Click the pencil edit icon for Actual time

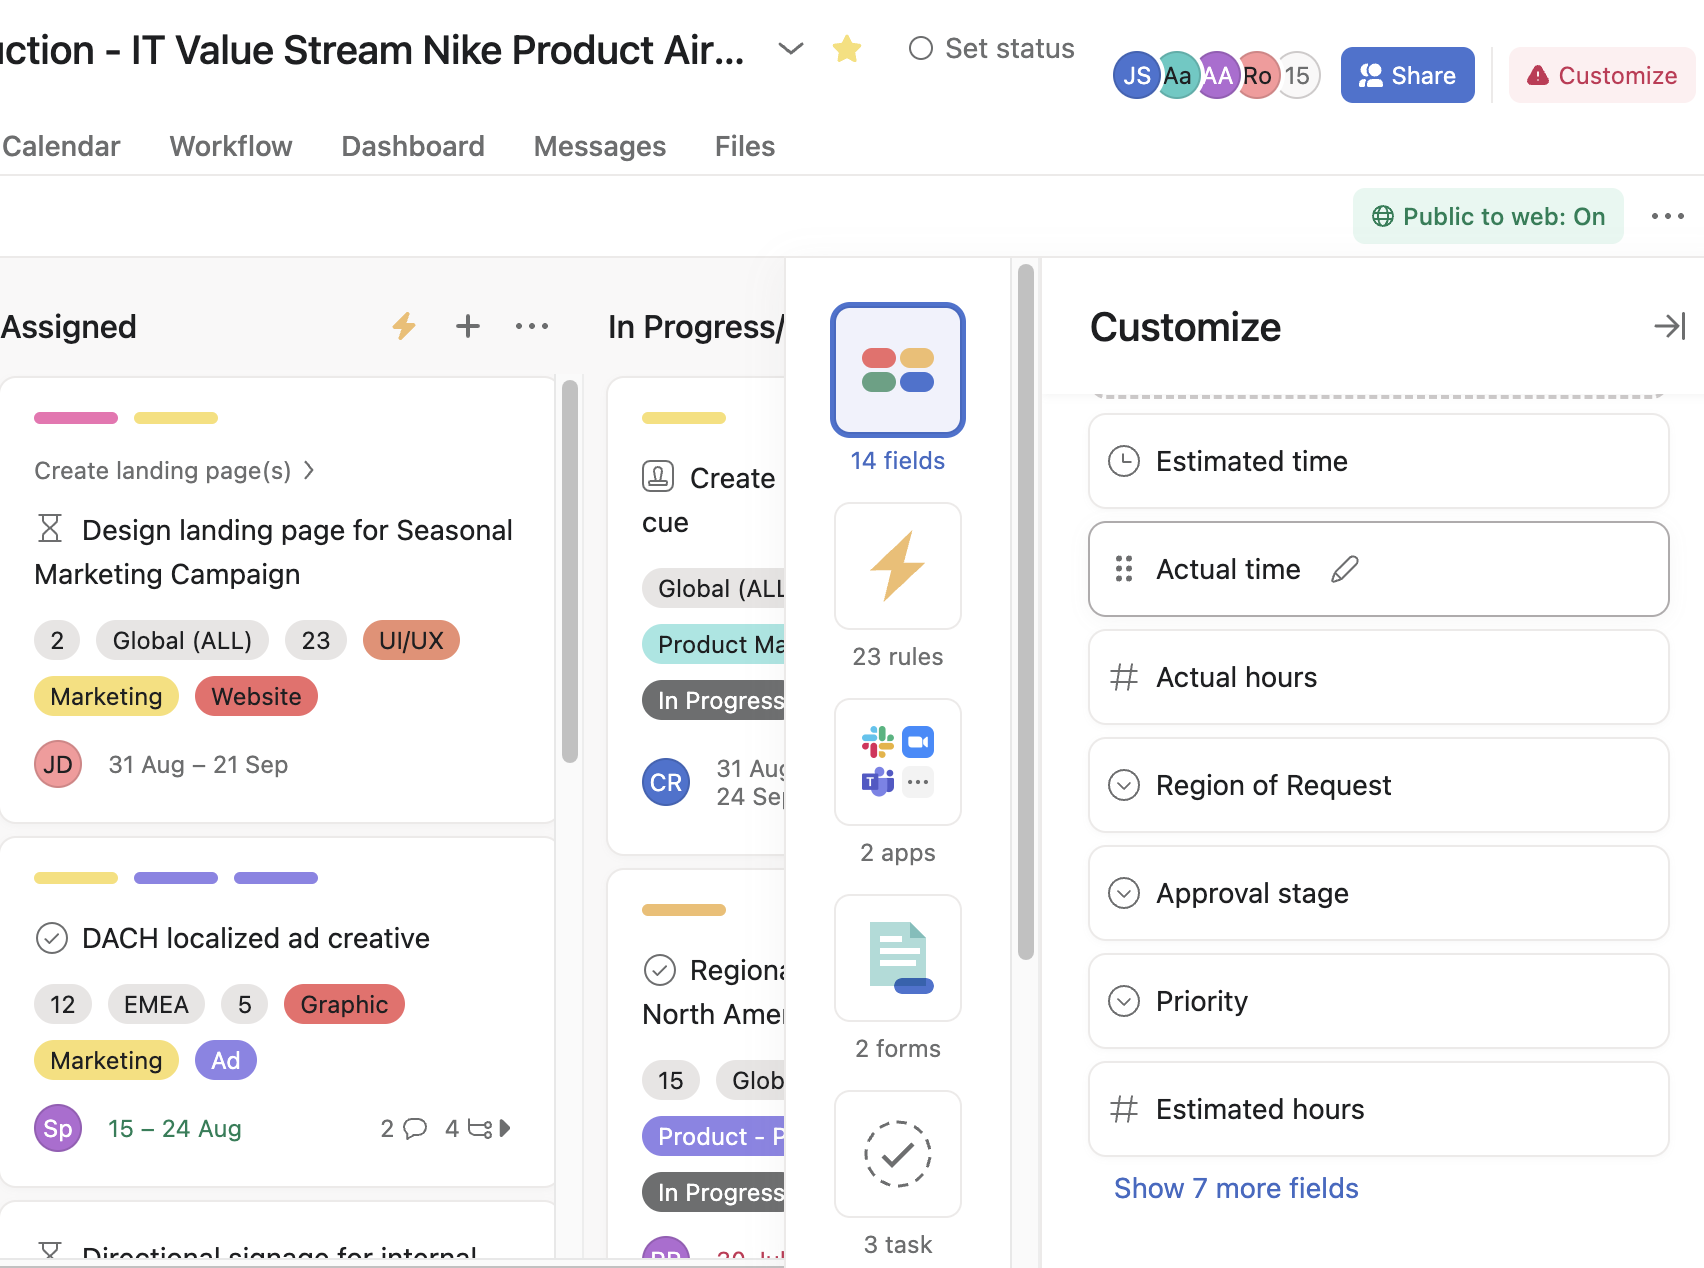[x=1345, y=569]
